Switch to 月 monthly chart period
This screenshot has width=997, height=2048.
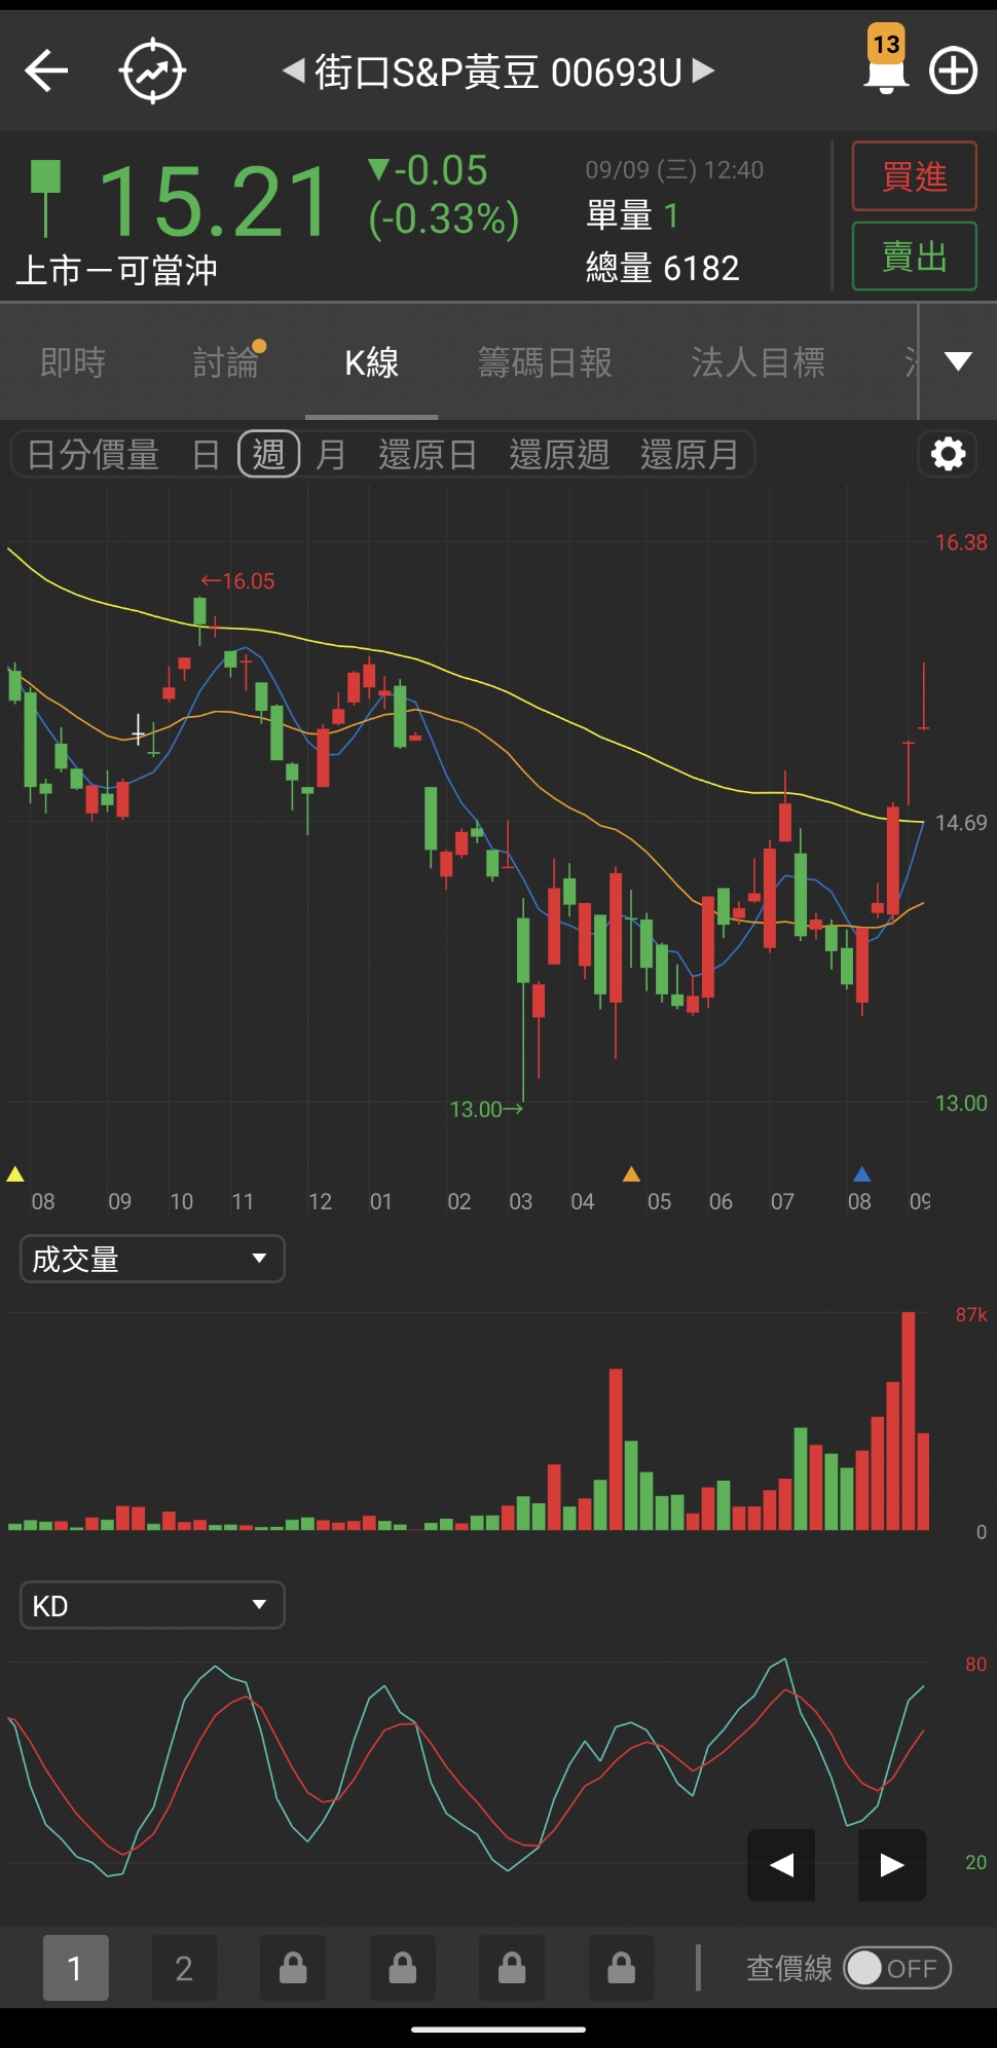coord(330,455)
